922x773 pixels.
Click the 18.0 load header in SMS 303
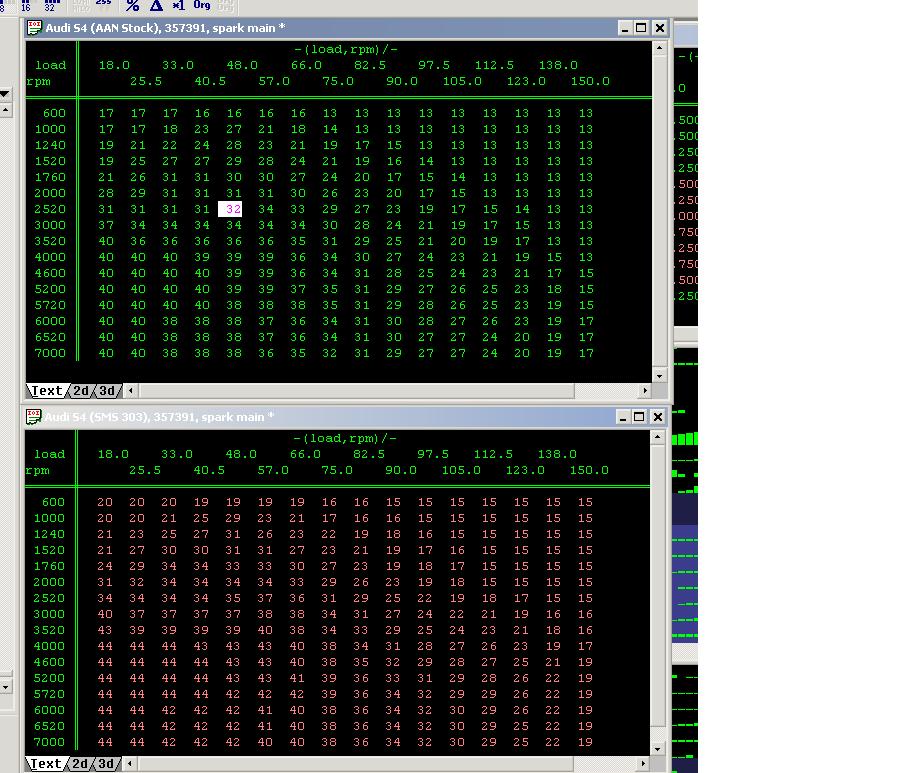tap(113, 454)
